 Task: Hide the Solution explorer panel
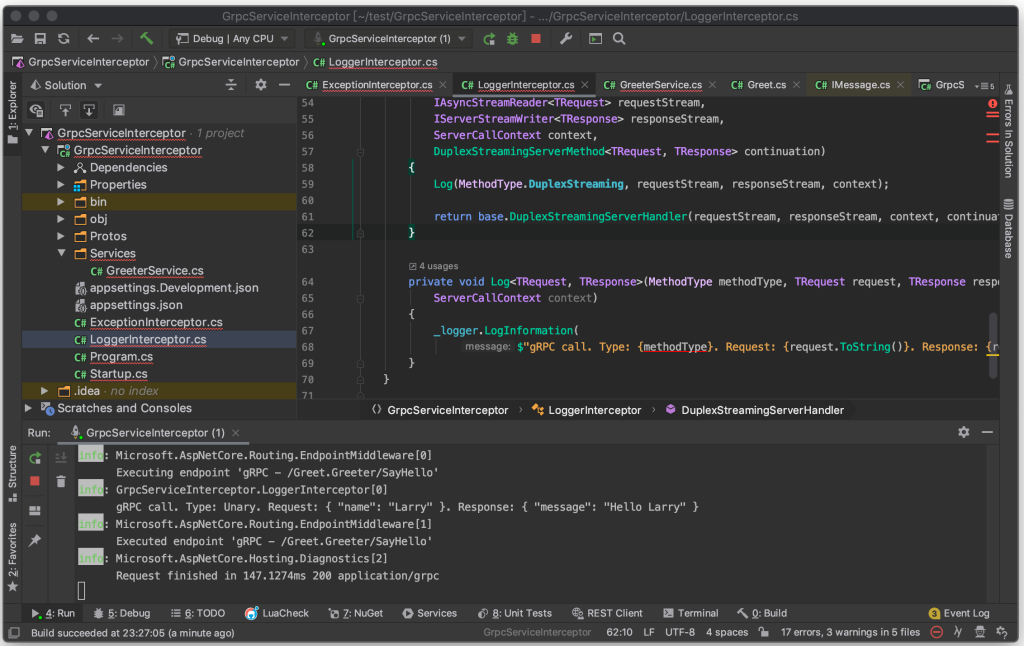point(284,85)
